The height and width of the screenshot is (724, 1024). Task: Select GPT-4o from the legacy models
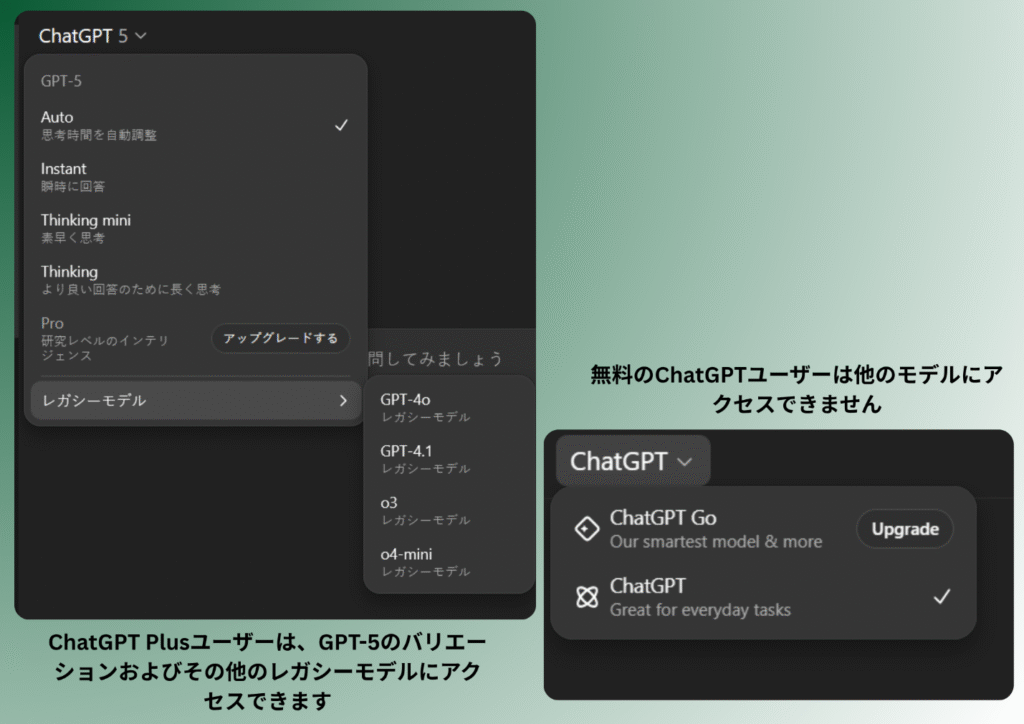(x=440, y=408)
